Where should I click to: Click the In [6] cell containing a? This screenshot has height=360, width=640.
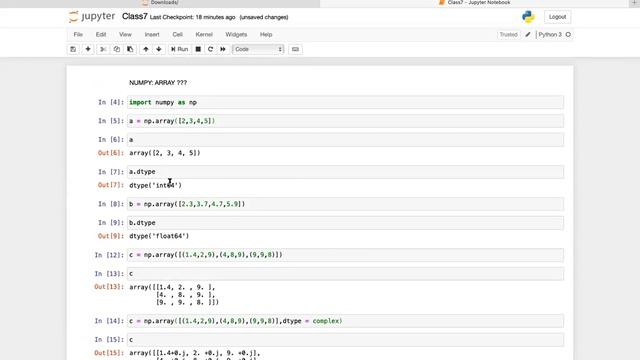pos(345,140)
